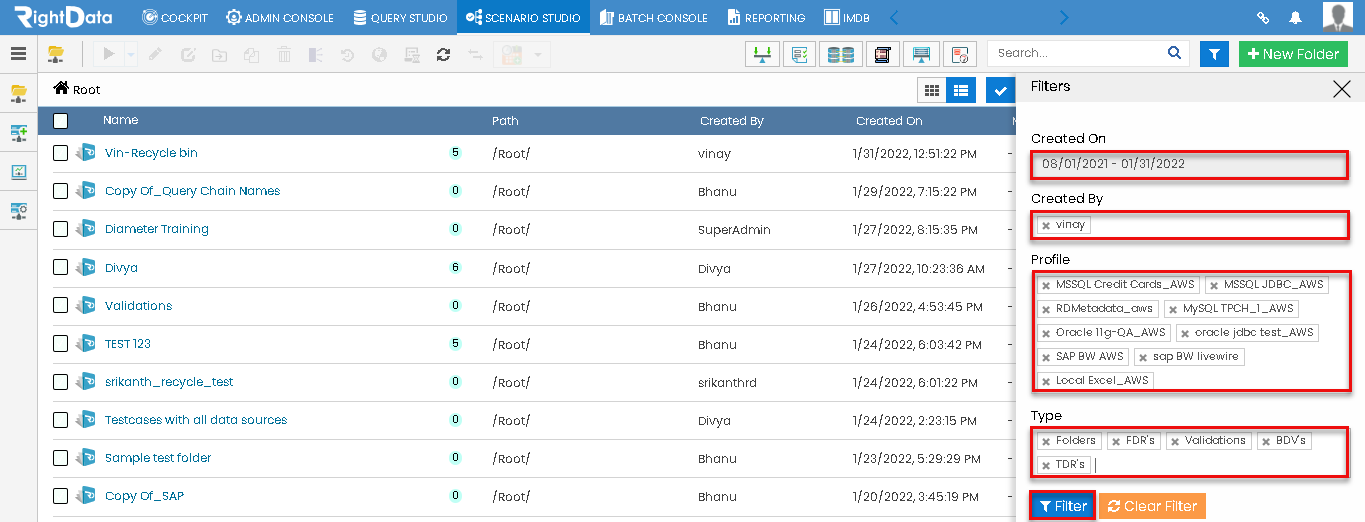Check the Vin-Recycle bin row checkbox

[x=61, y=153]
